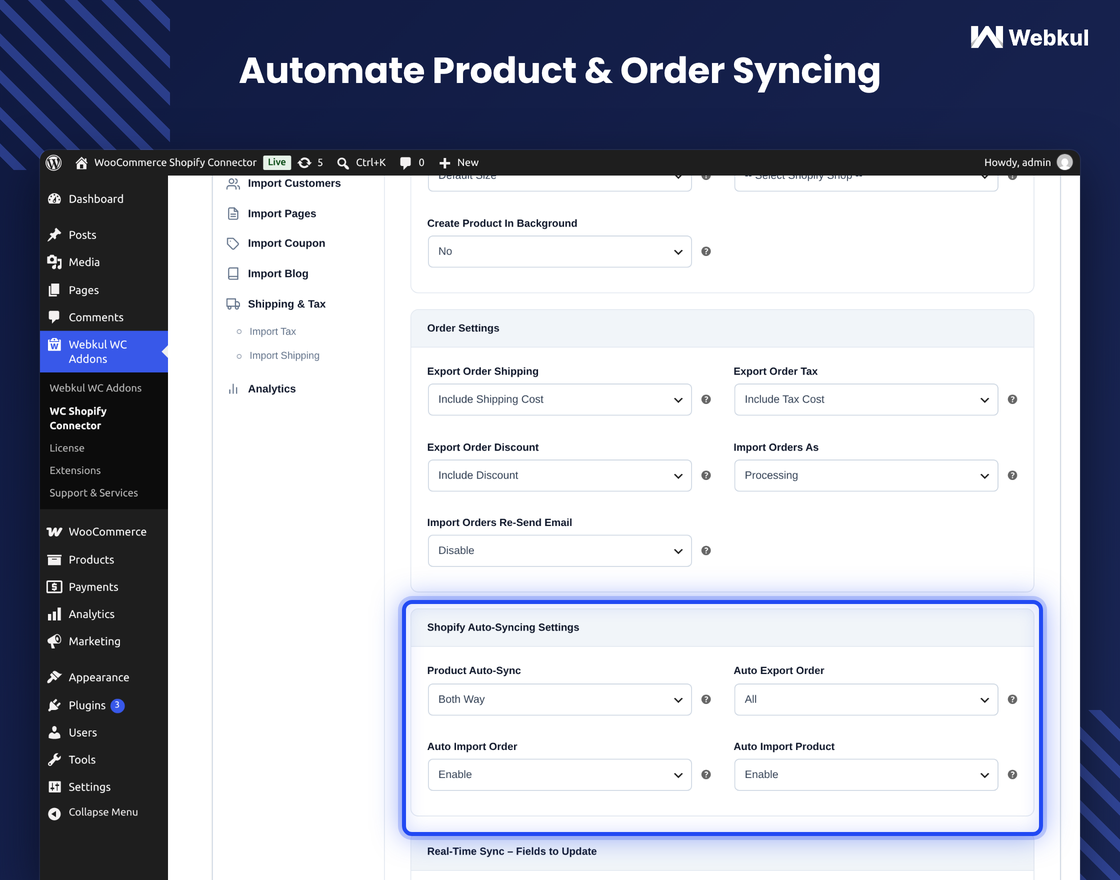Click the Marketing megaphone icon
The height and width of the screenshot is (880, 1120).
(x=54, y=641)
